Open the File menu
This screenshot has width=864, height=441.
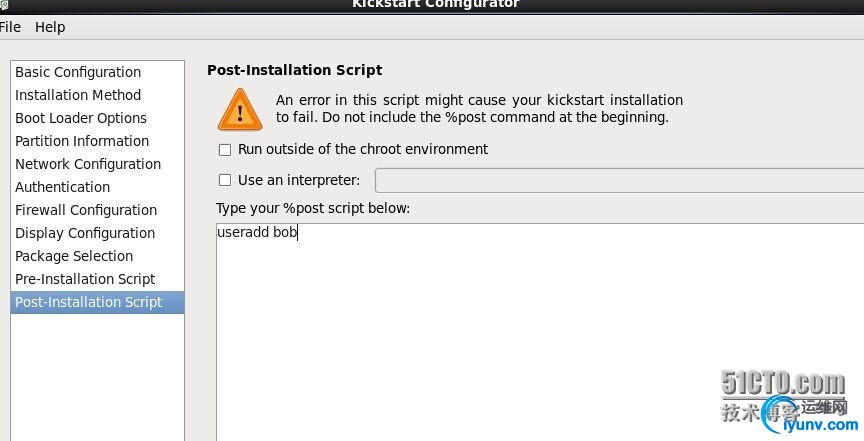(x=10, y=27)
